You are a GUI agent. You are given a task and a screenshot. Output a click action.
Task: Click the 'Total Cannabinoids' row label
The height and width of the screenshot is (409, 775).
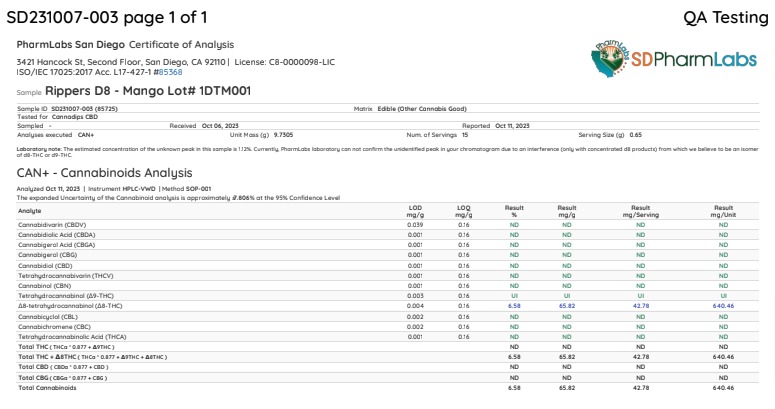47,388
